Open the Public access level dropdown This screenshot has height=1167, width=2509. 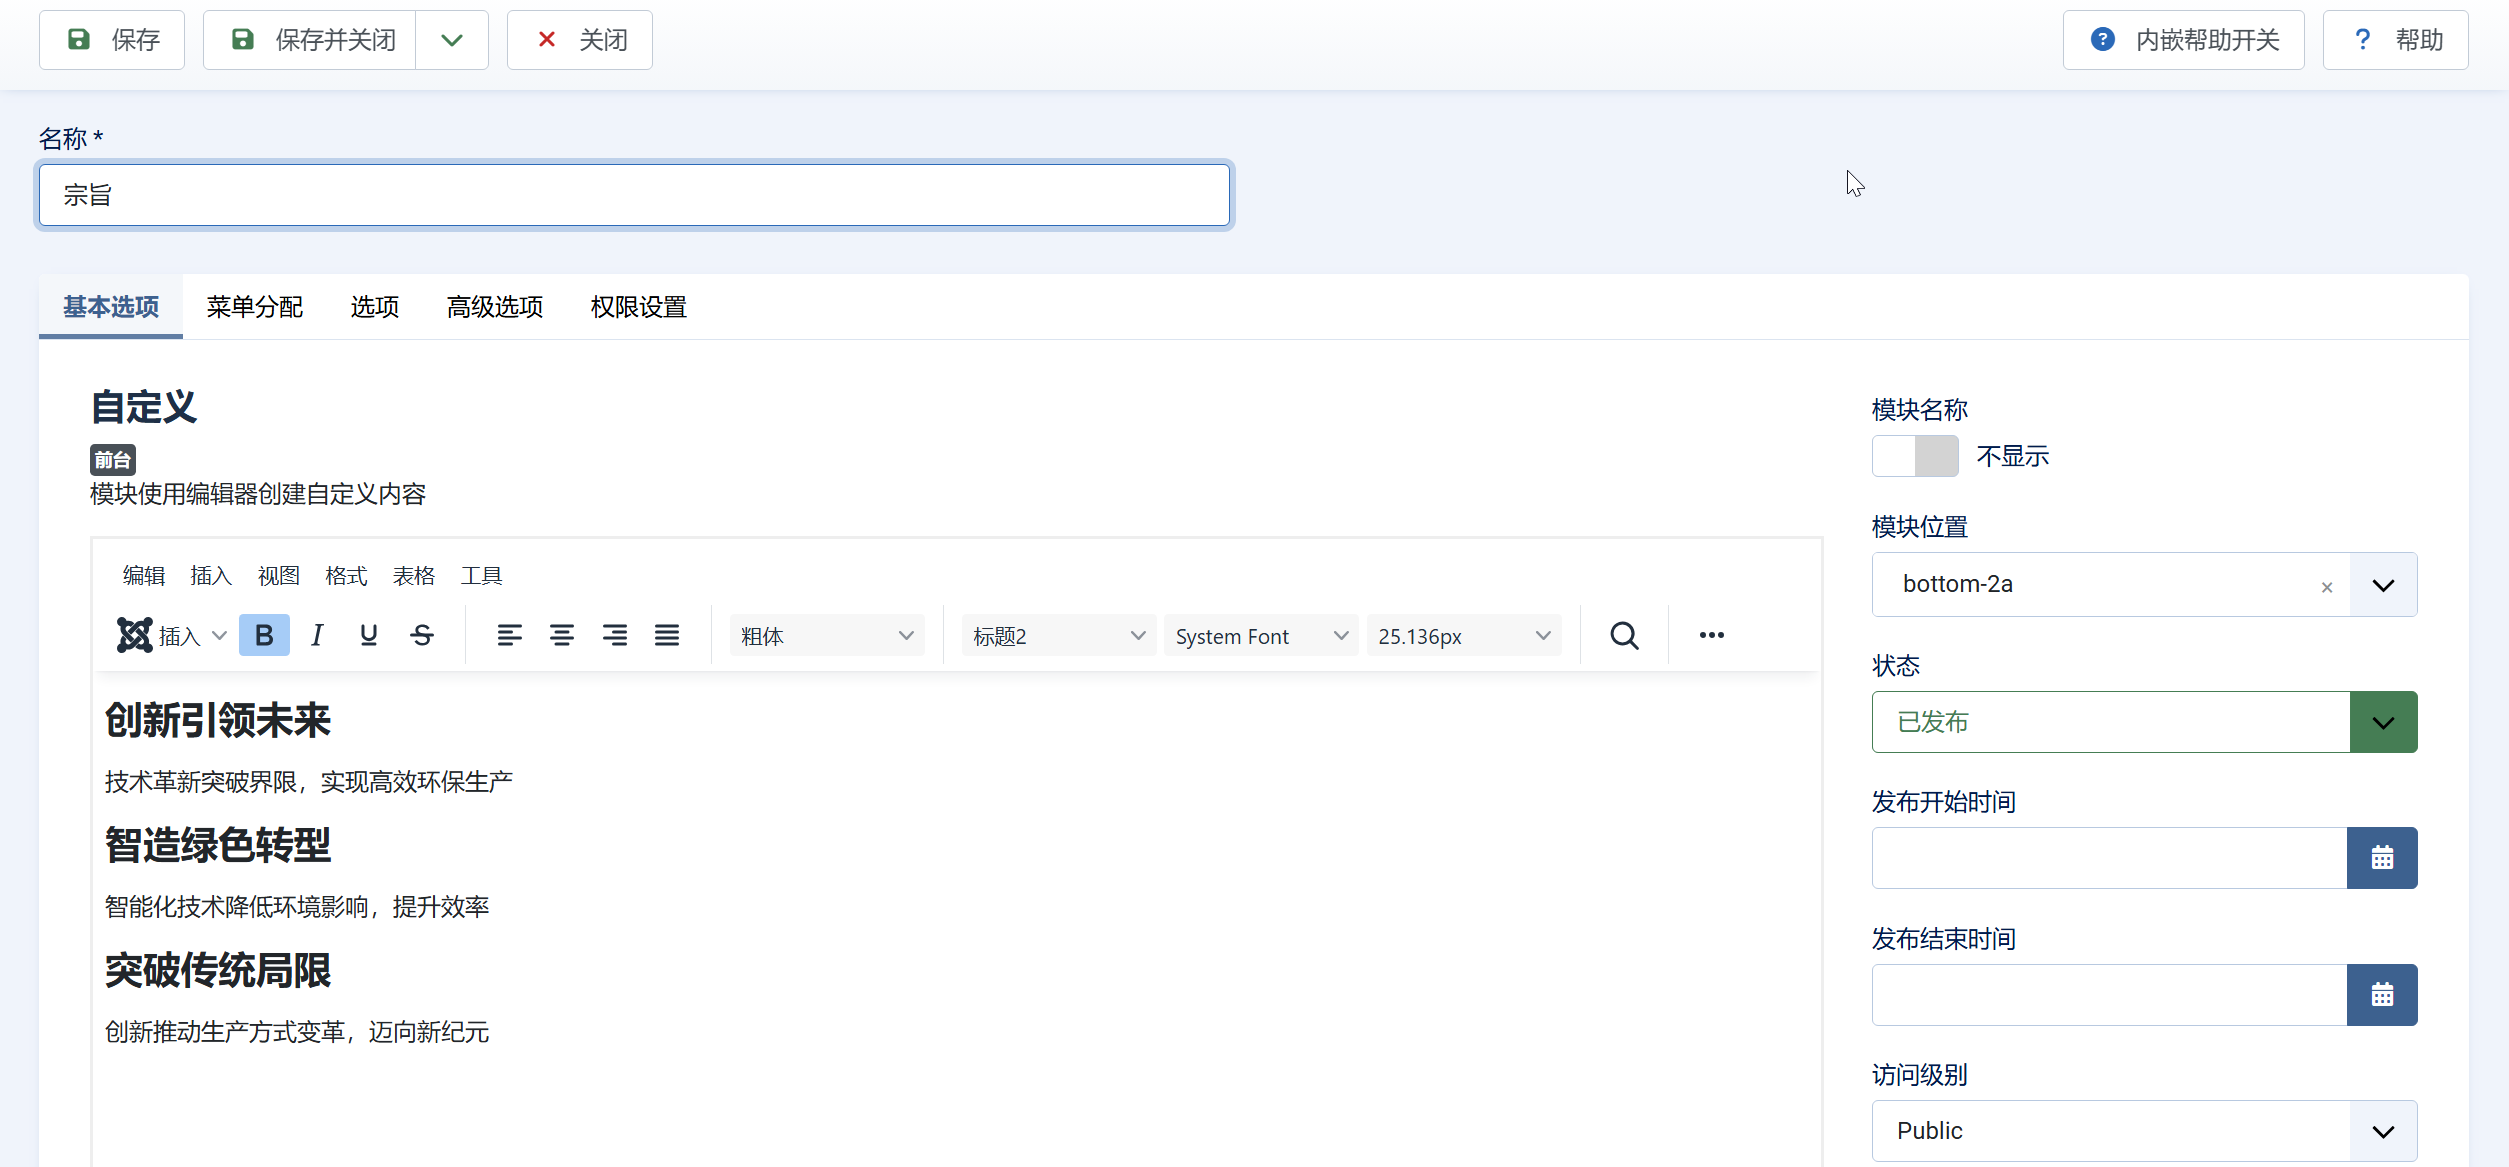(x=2383, y=1131)
